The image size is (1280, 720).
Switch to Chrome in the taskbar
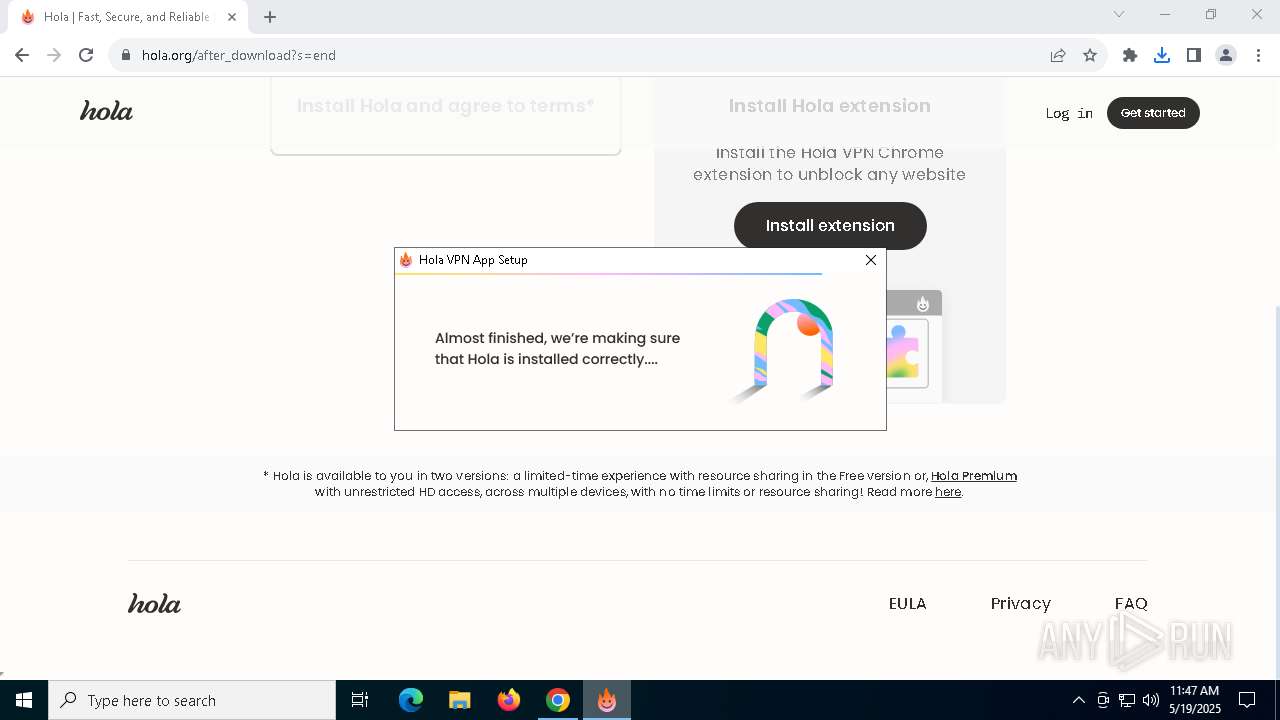coord(558,700)
